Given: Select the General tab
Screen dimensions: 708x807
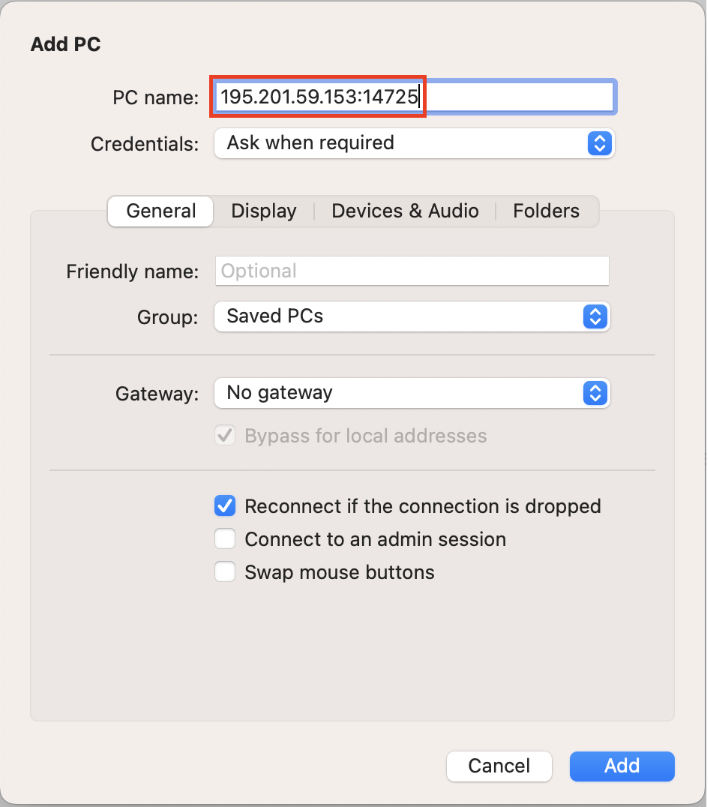Looking at the screenshot, I should [161, 211].
